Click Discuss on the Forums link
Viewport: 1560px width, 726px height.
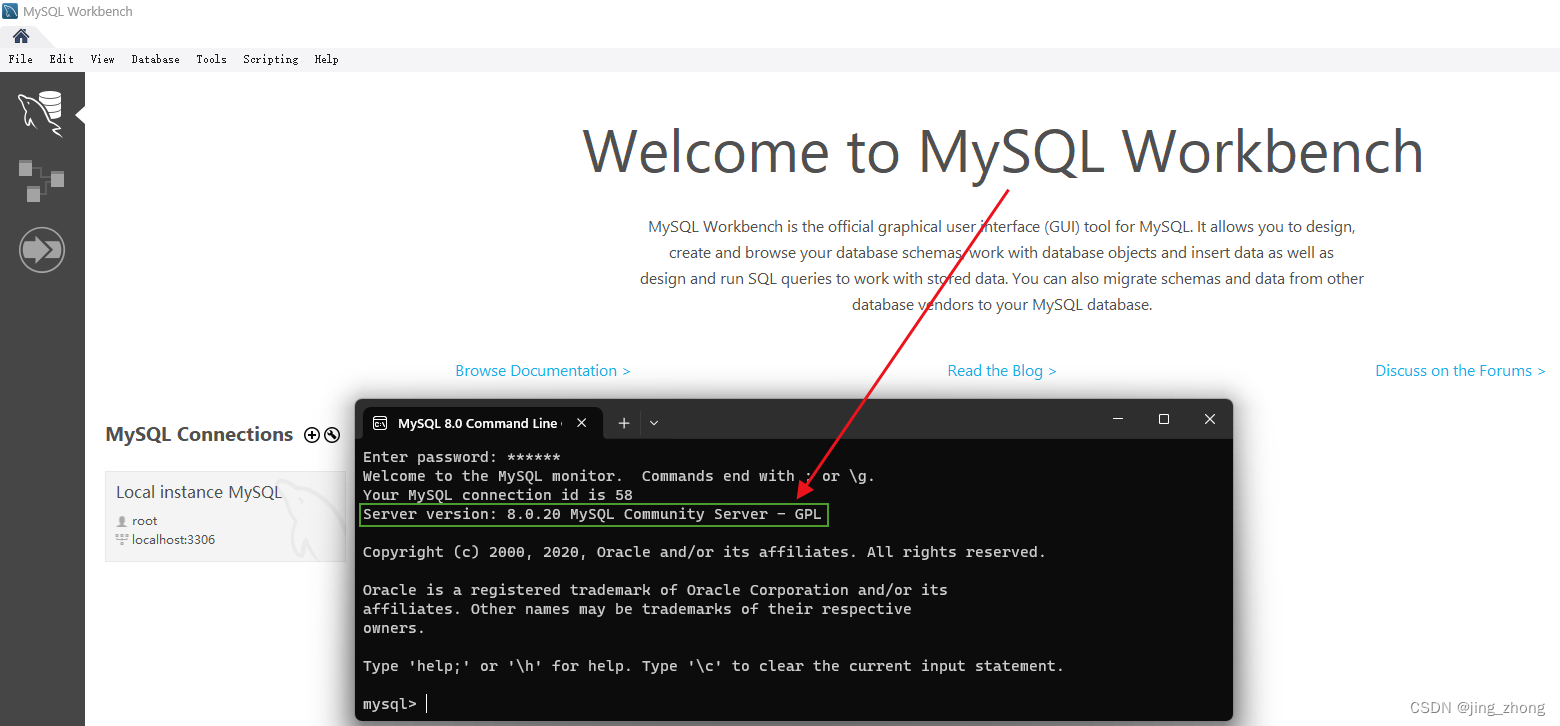1460,371
